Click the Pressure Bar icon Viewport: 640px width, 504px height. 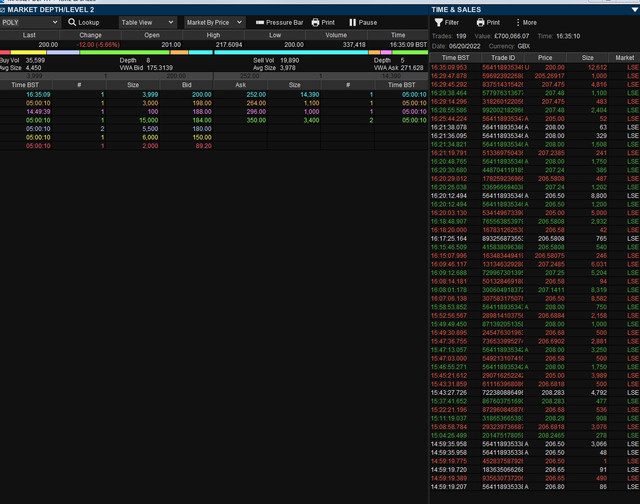coord(260,22)
